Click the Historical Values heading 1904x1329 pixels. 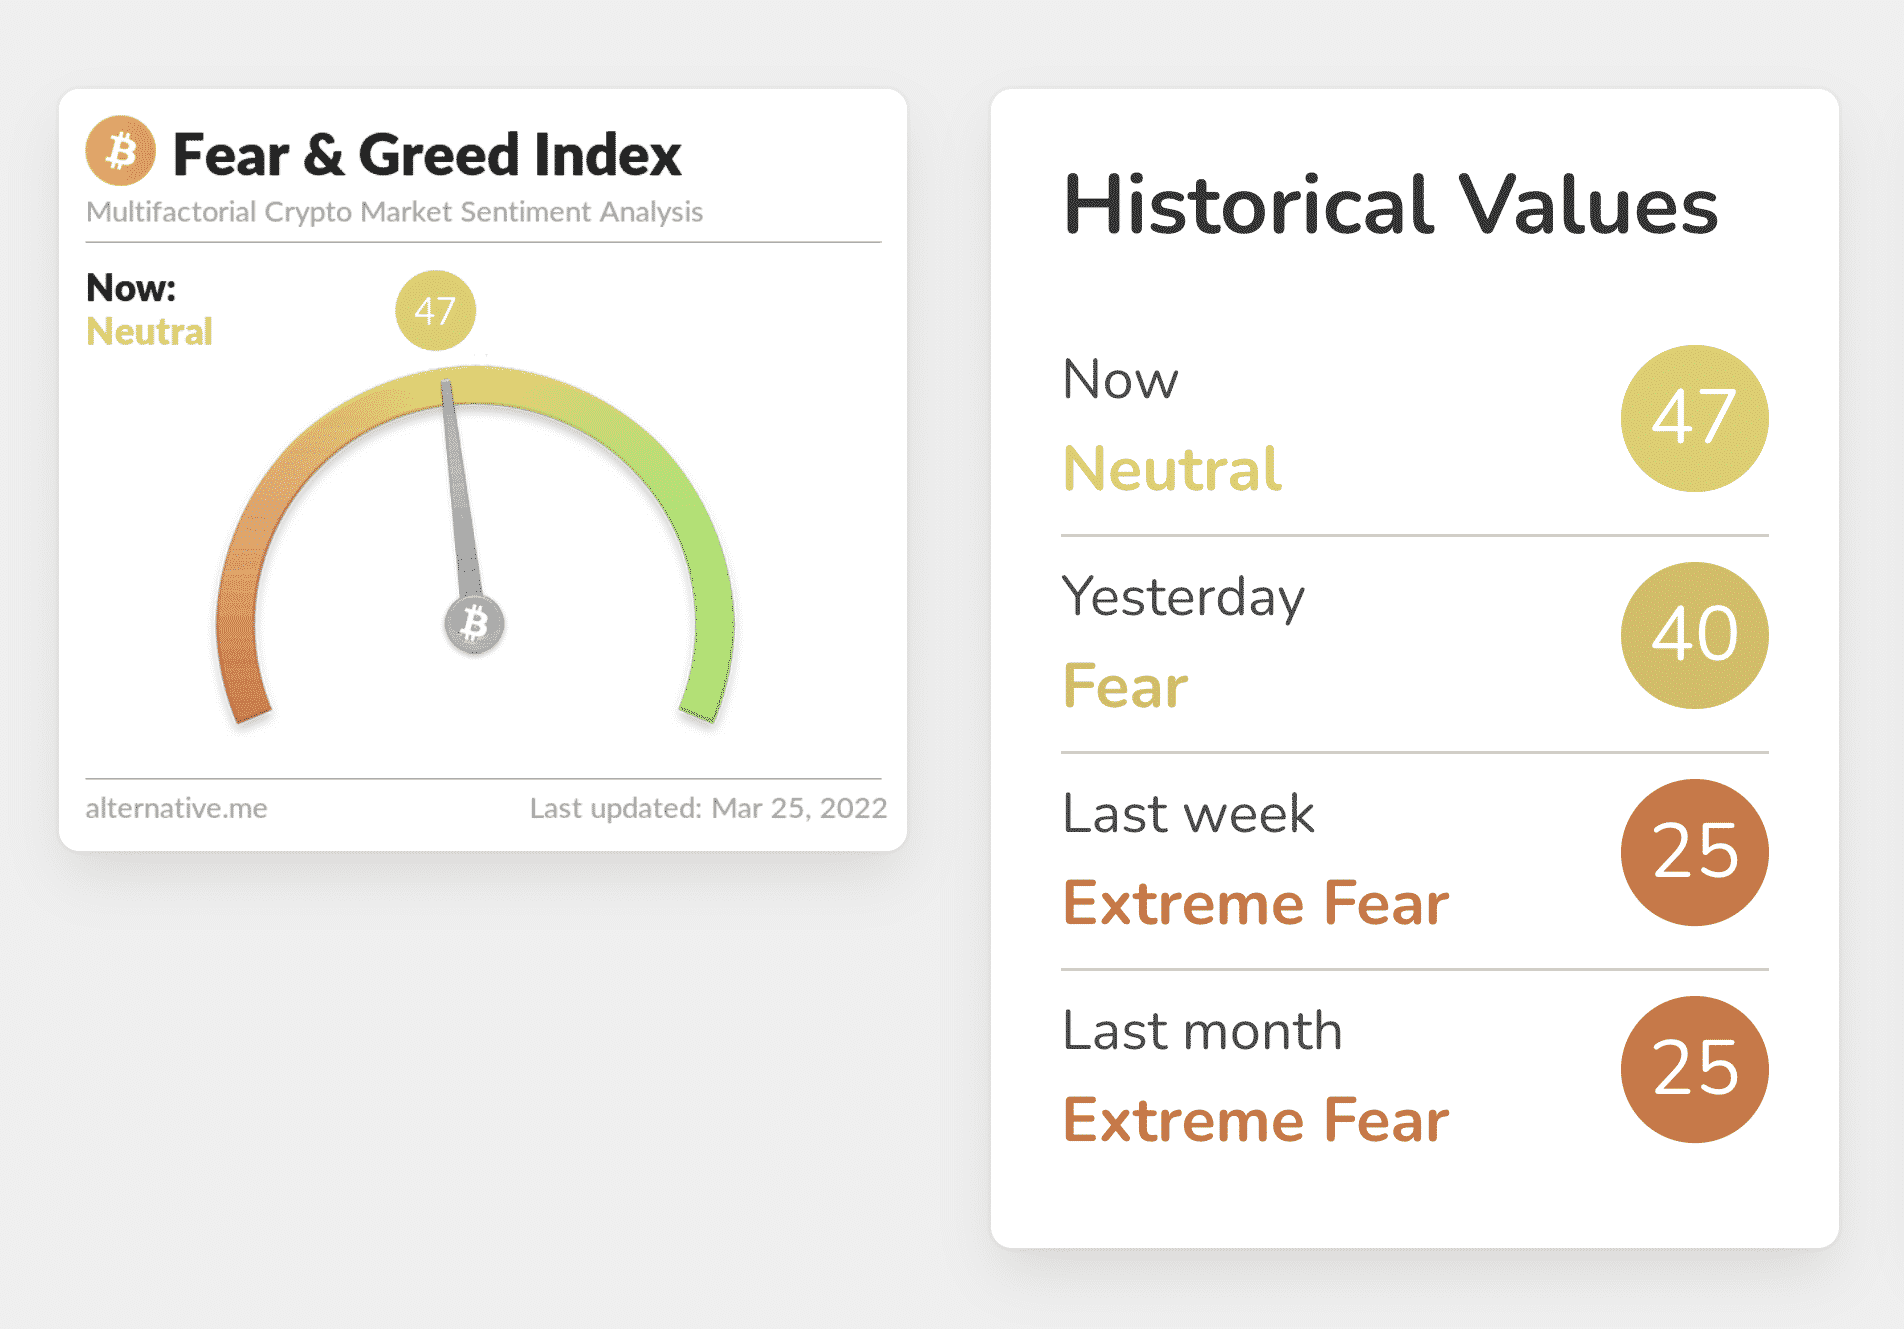pos(1390,205)
